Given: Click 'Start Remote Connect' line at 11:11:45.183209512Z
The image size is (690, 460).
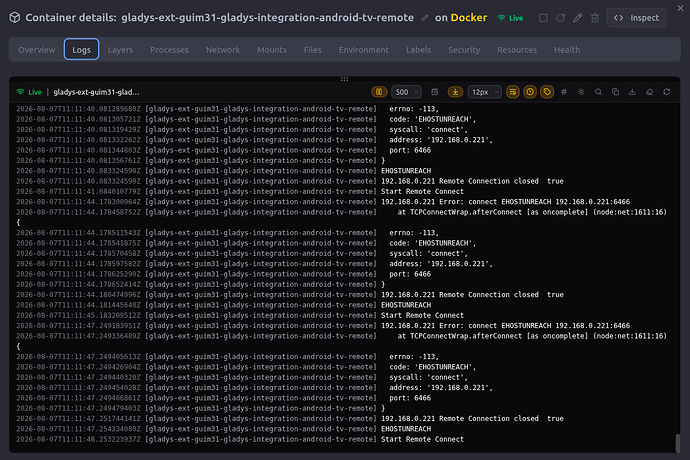Looking at the screenshot, I should point(240,315).
